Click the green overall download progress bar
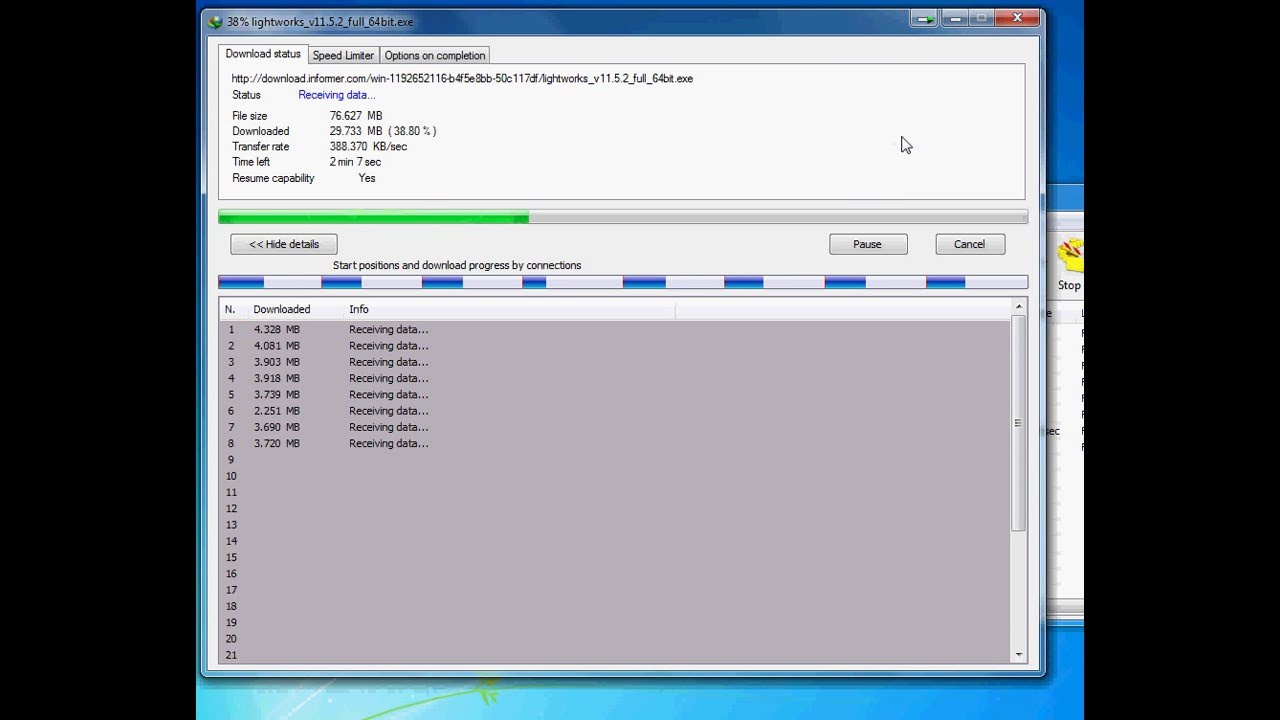This screenshot has width=1280, height=720. 623,217
